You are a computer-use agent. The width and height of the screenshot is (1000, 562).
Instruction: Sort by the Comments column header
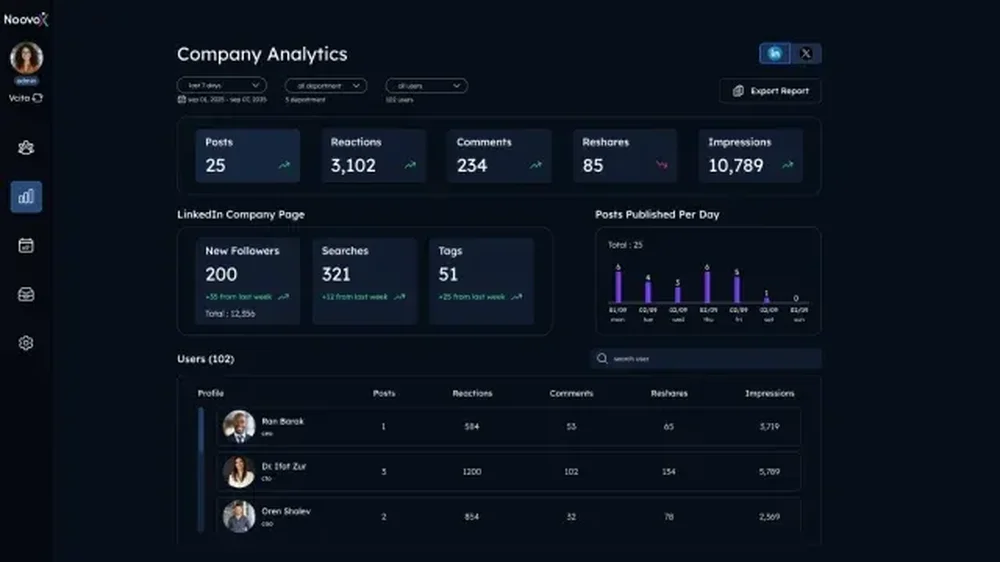[x=571, y=394]
